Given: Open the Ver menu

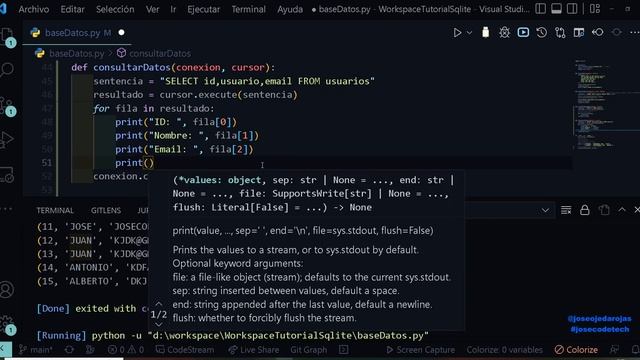Looking at the screenshot, I should click(153, 9).
